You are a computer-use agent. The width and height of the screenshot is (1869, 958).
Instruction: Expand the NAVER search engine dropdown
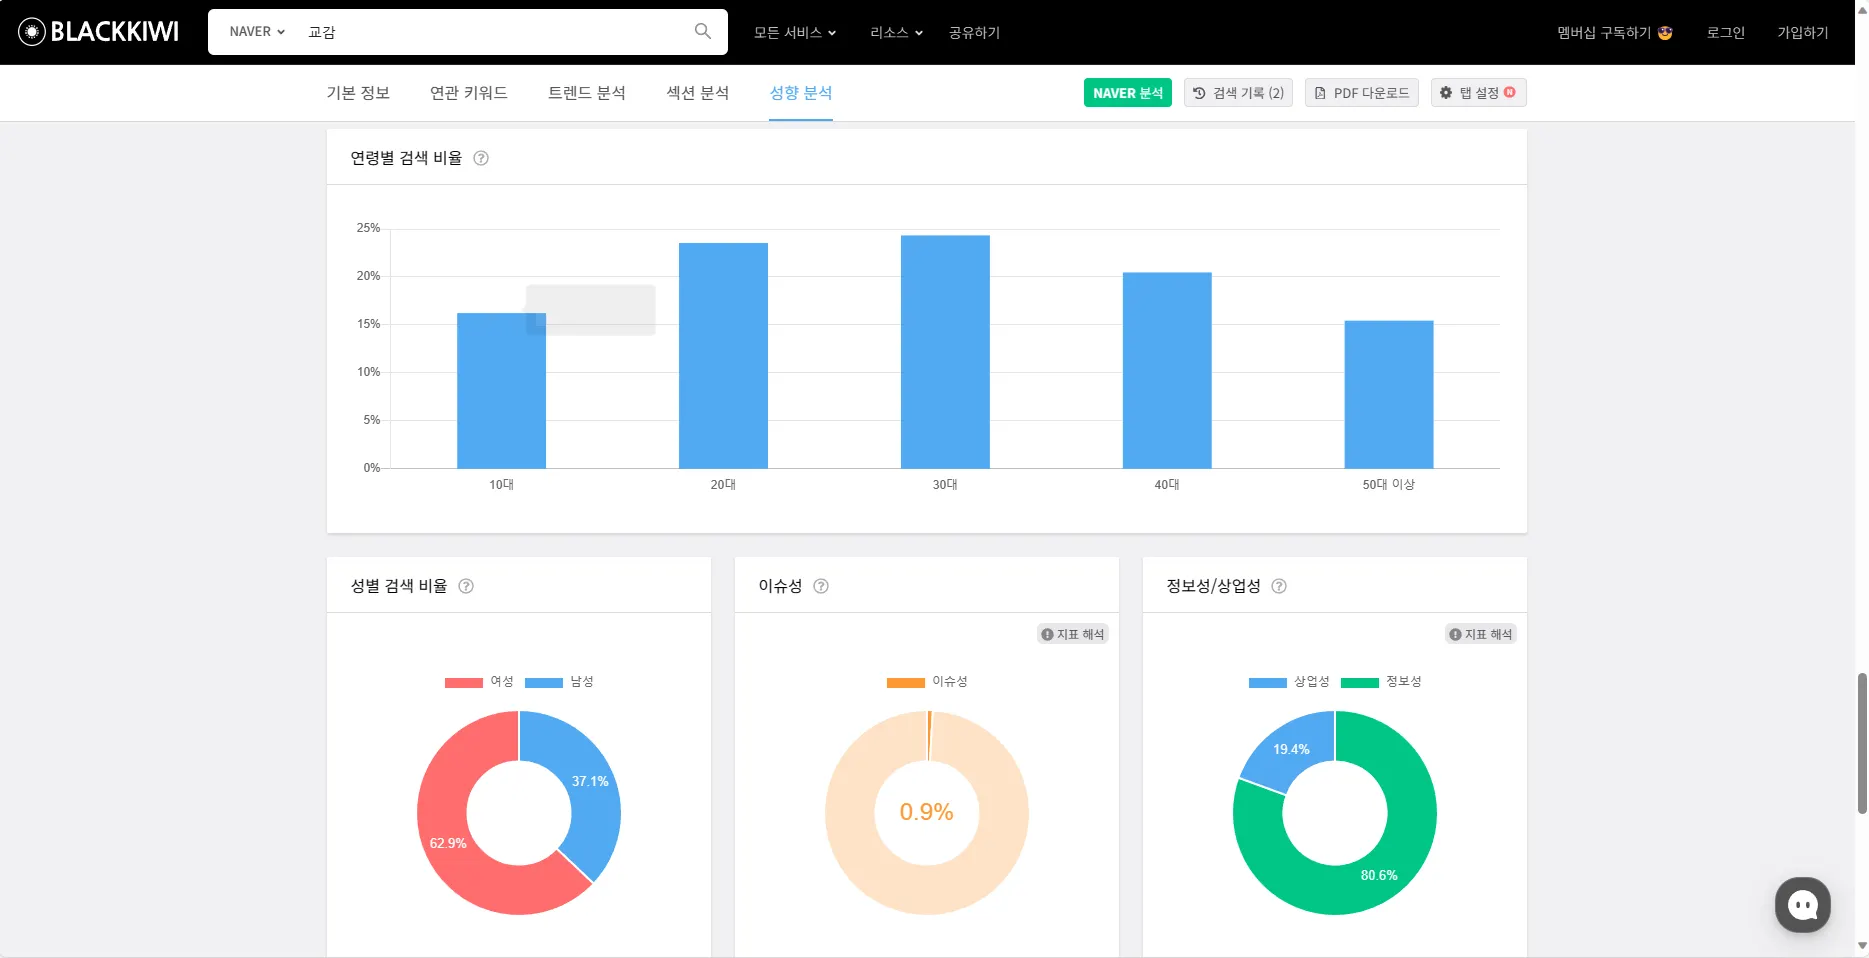(257, 32)
